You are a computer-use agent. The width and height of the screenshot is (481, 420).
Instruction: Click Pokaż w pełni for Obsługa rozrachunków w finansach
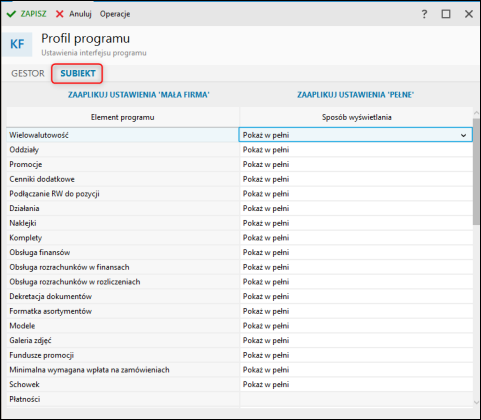266,267
